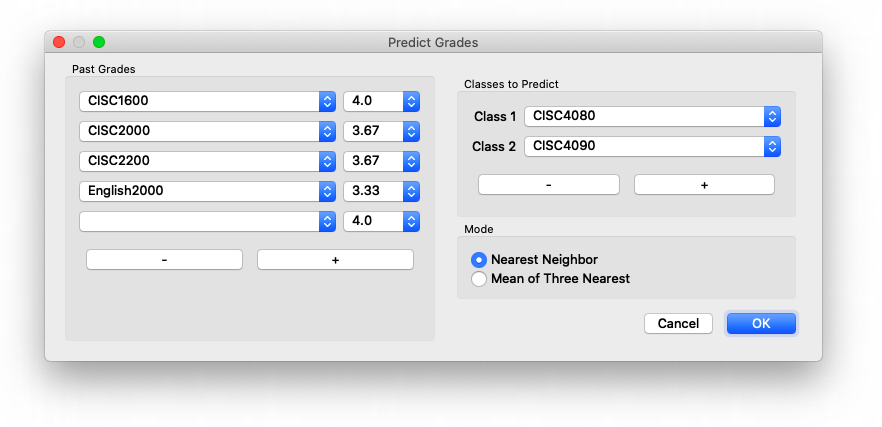
Task: Remove a past grade row with minus
Action: pos(164,260)
